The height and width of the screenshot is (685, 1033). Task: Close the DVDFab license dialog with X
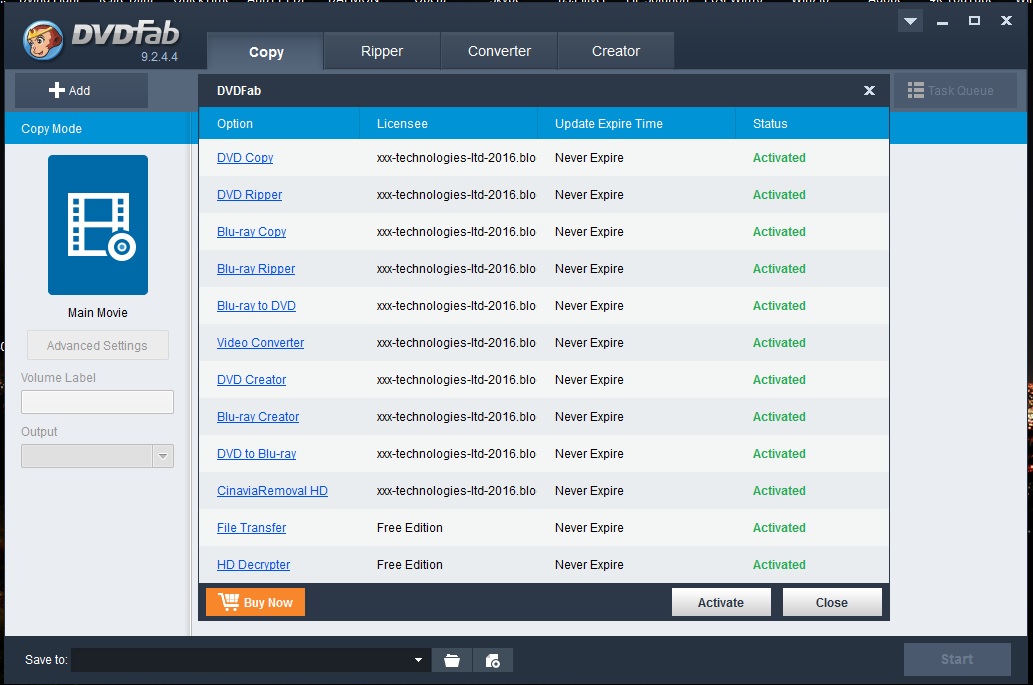[x=870, y=90]
